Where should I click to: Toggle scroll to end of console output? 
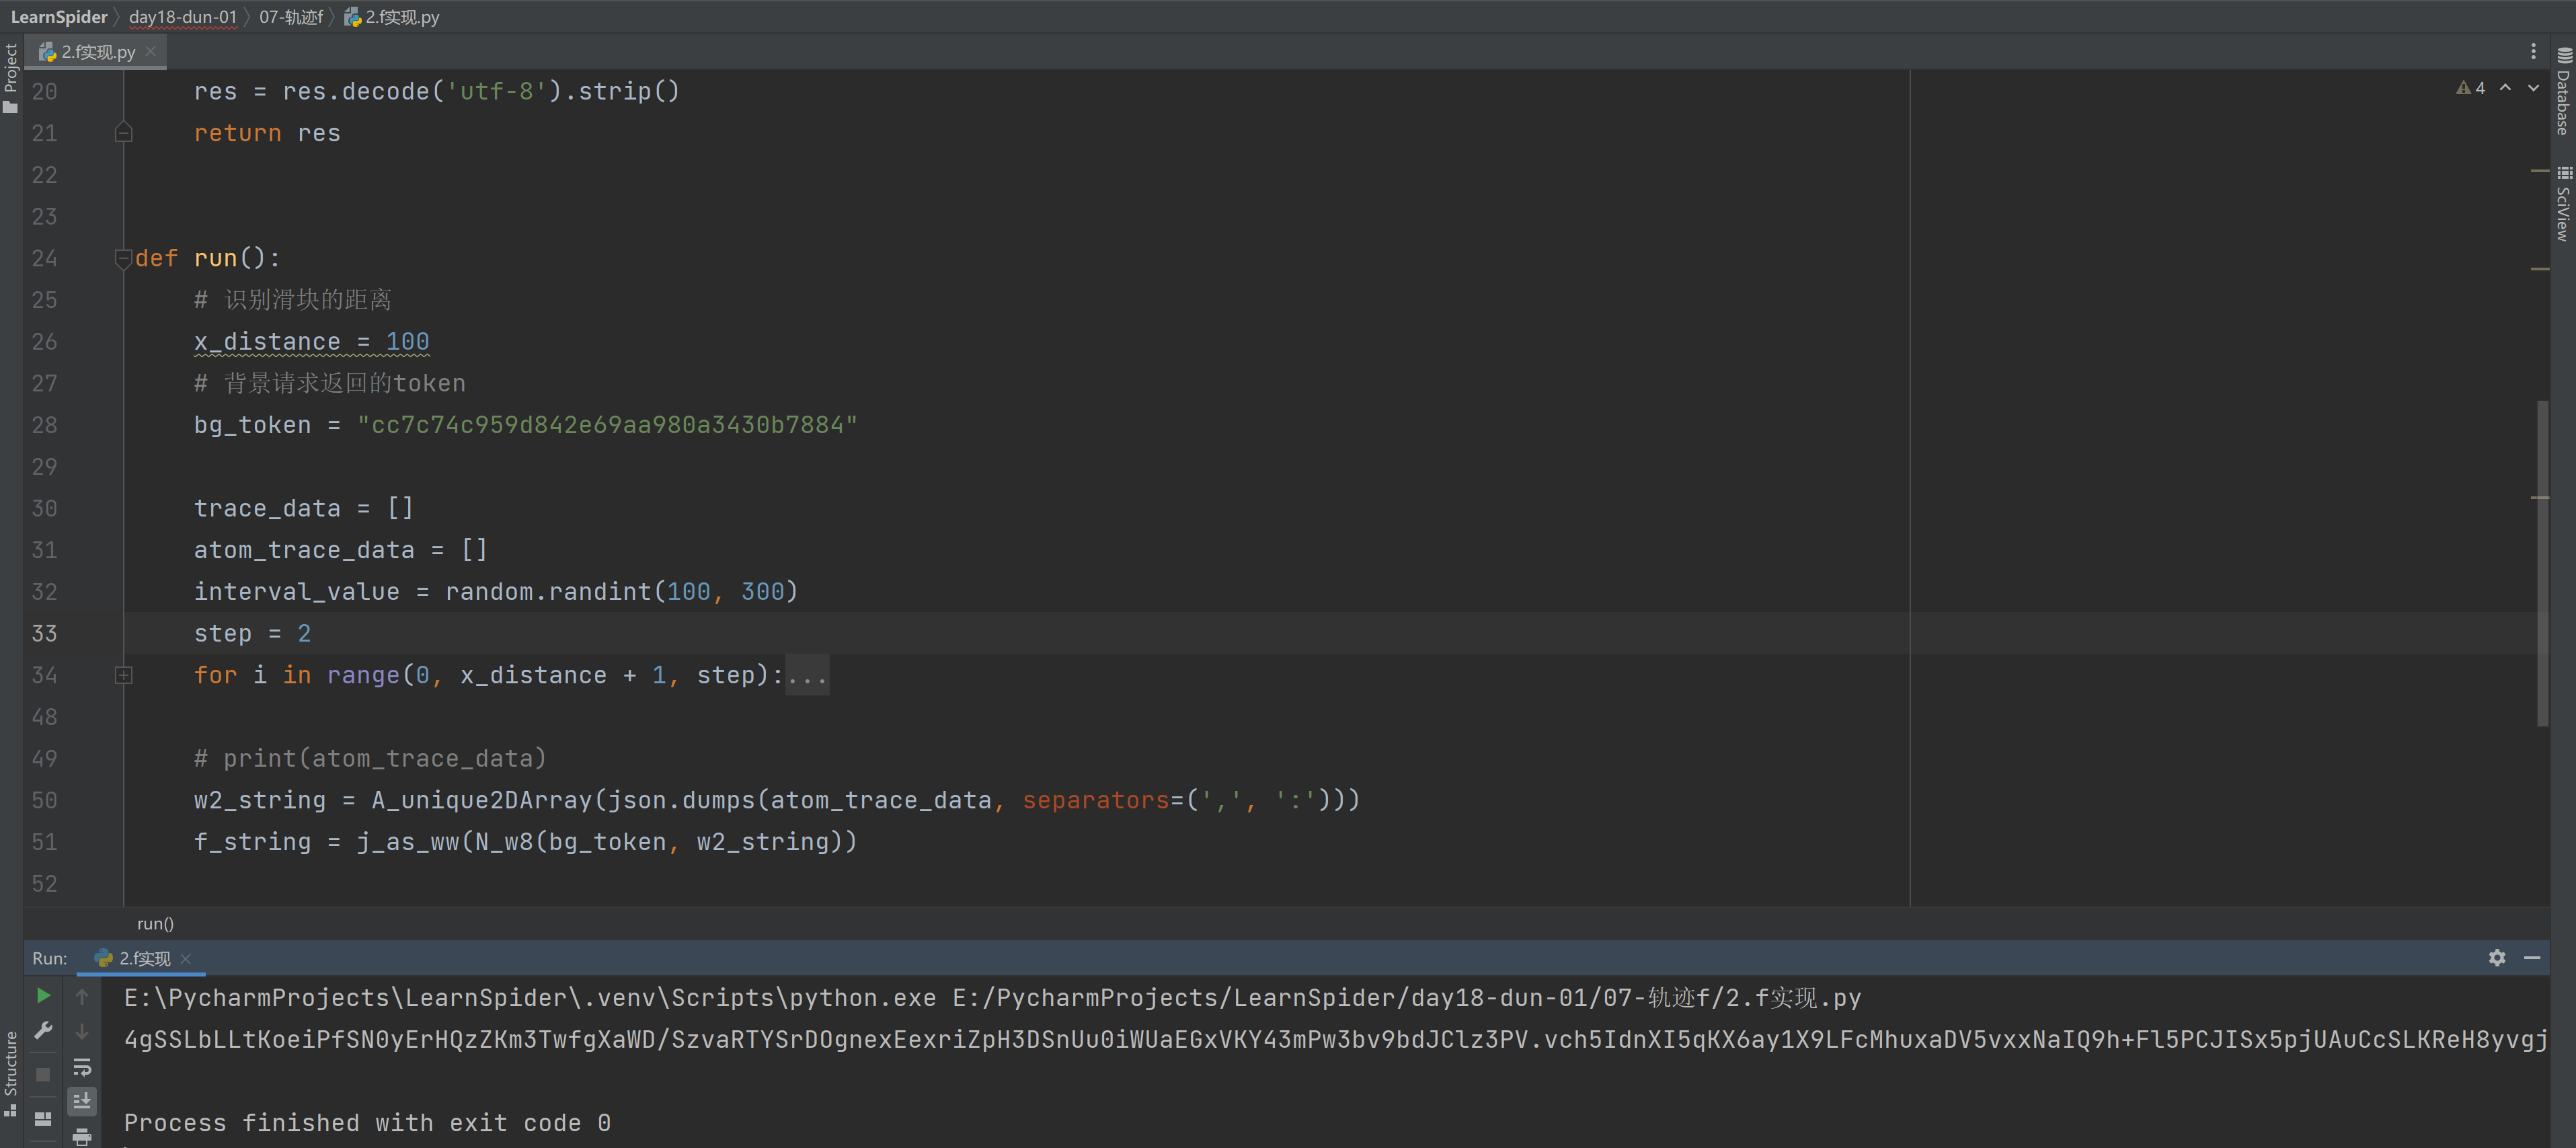[x=82, y=1101]
